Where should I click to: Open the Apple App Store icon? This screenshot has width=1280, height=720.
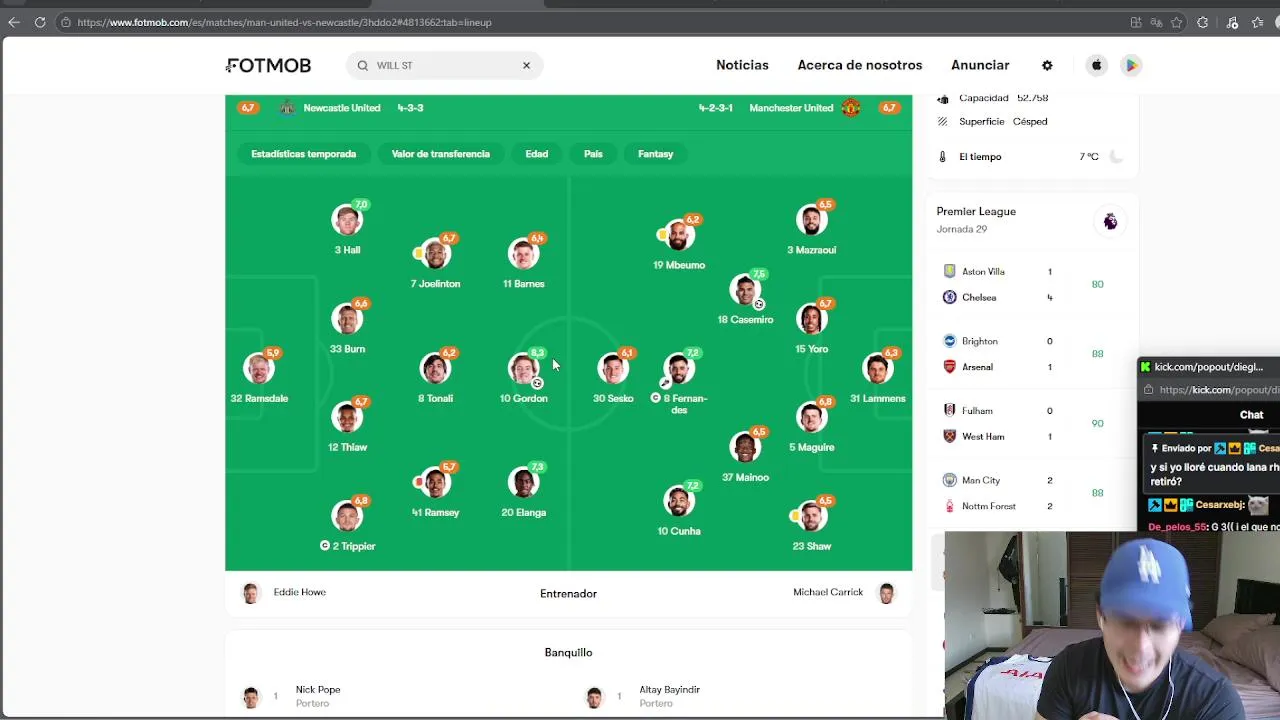coord(1096,65)
